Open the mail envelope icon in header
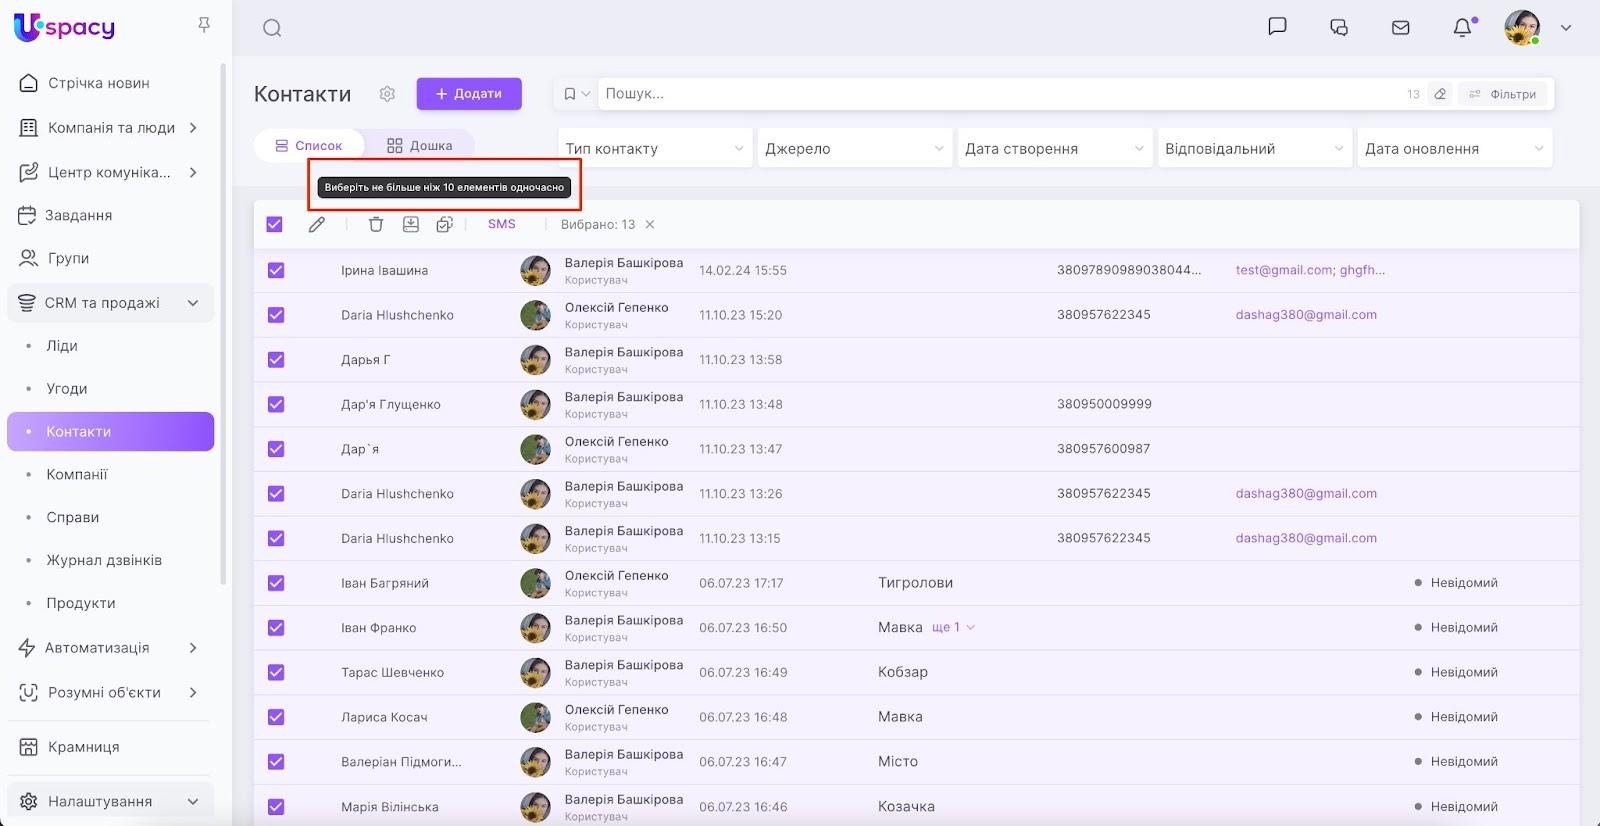Screen dimensions: 1600x826 (1400, 28)
